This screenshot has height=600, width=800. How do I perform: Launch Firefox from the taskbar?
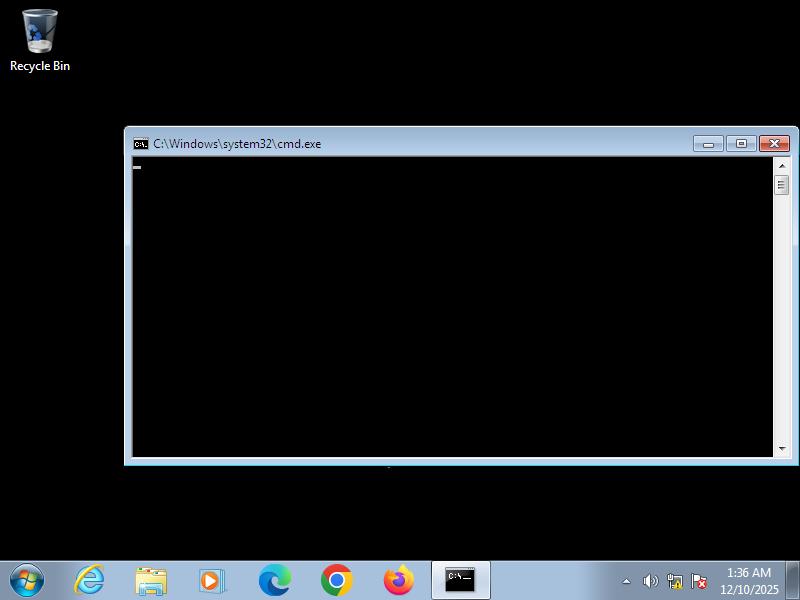click(399, 580)
